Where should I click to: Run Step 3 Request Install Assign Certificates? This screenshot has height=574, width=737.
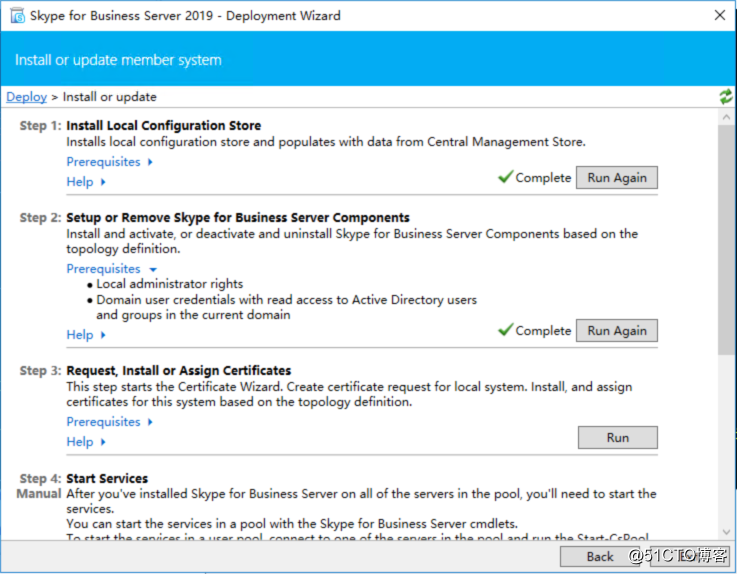click(x=618, y=438)
